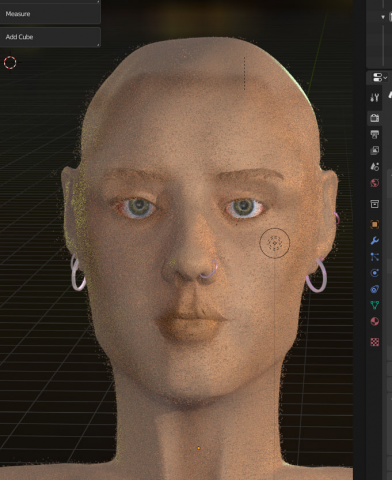Click the red-white 3D cursor in viewport
Viewport: 392px width, 480px height.
pyautogui.click(x=10, y=63)
